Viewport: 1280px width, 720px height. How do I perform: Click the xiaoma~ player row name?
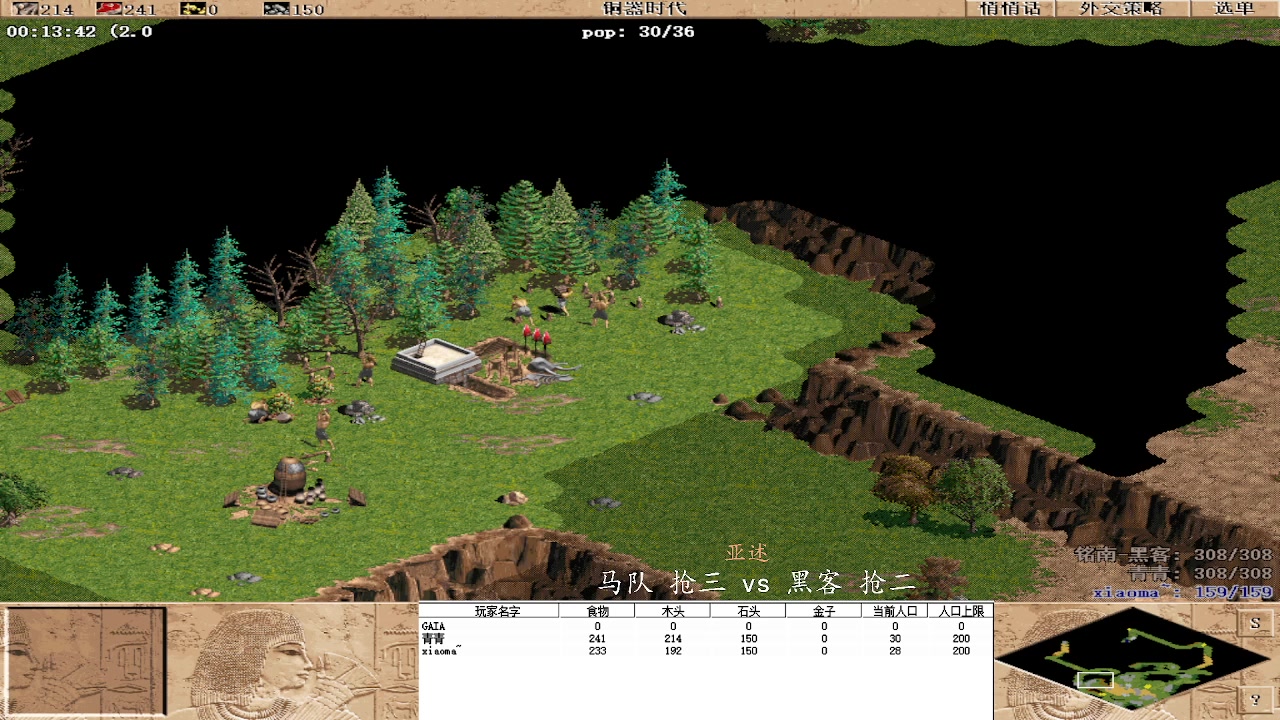click(x=440, y=651)
